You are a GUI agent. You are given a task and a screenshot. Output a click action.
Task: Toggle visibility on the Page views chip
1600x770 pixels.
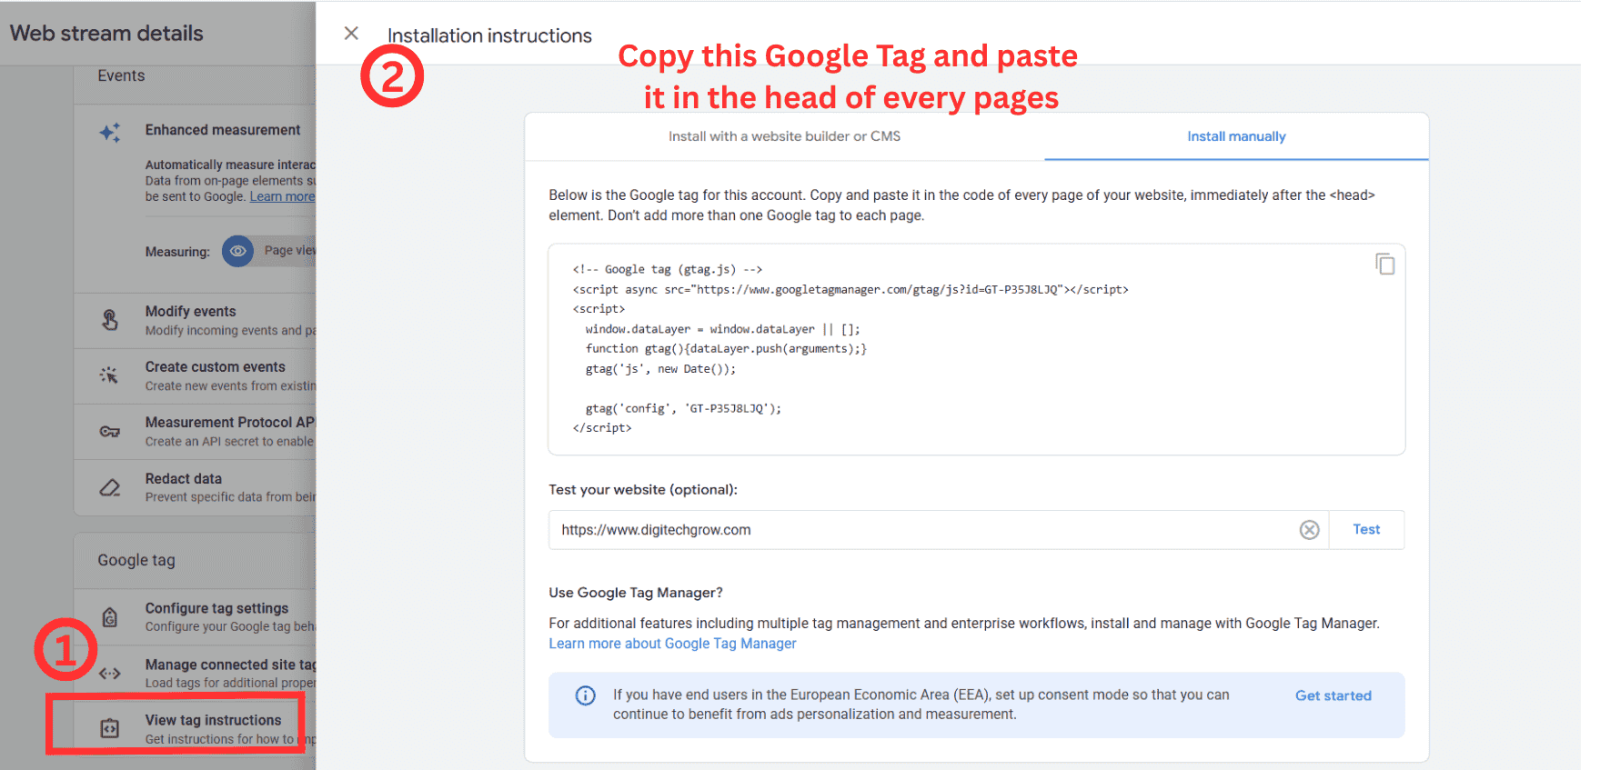[x=237, y=251]
